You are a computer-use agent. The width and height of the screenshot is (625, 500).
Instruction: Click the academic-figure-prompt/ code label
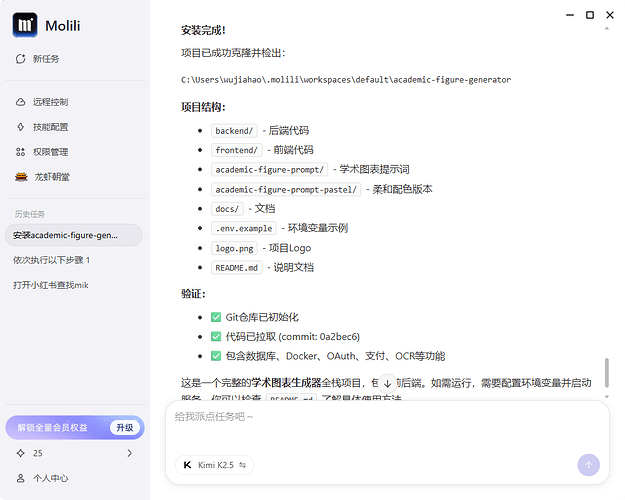[x=269, y=169]
